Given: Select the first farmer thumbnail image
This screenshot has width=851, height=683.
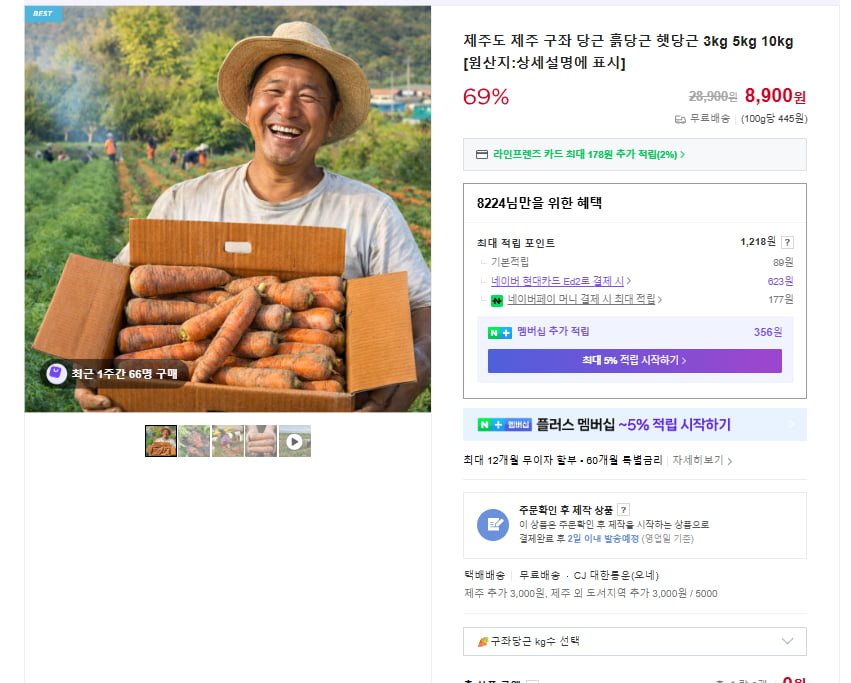Looking at the screenshot, I should [161, 441].
